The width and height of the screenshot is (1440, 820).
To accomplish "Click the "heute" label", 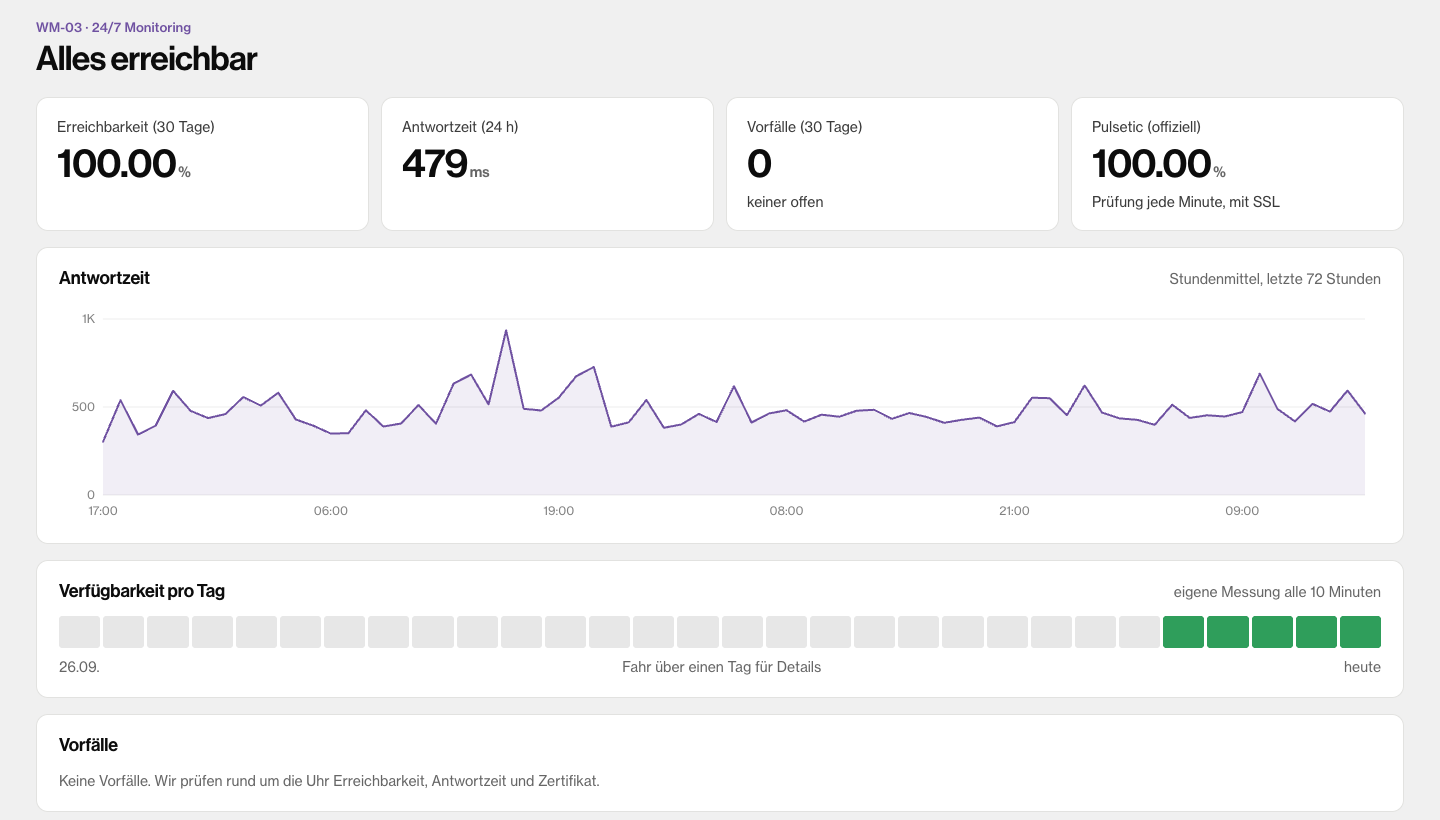I will tap(1362, 667).
